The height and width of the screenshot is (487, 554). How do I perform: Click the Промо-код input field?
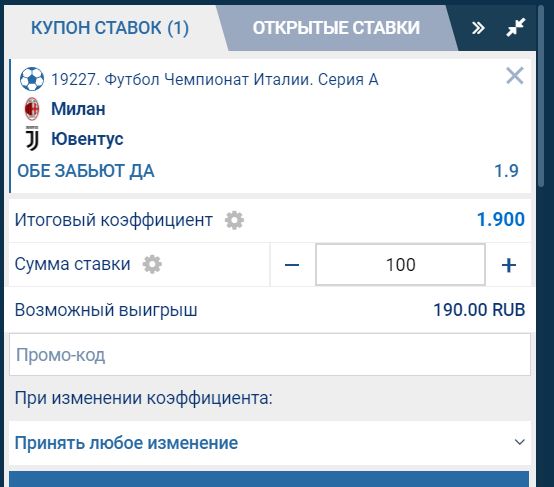click(x=270, y=354)
